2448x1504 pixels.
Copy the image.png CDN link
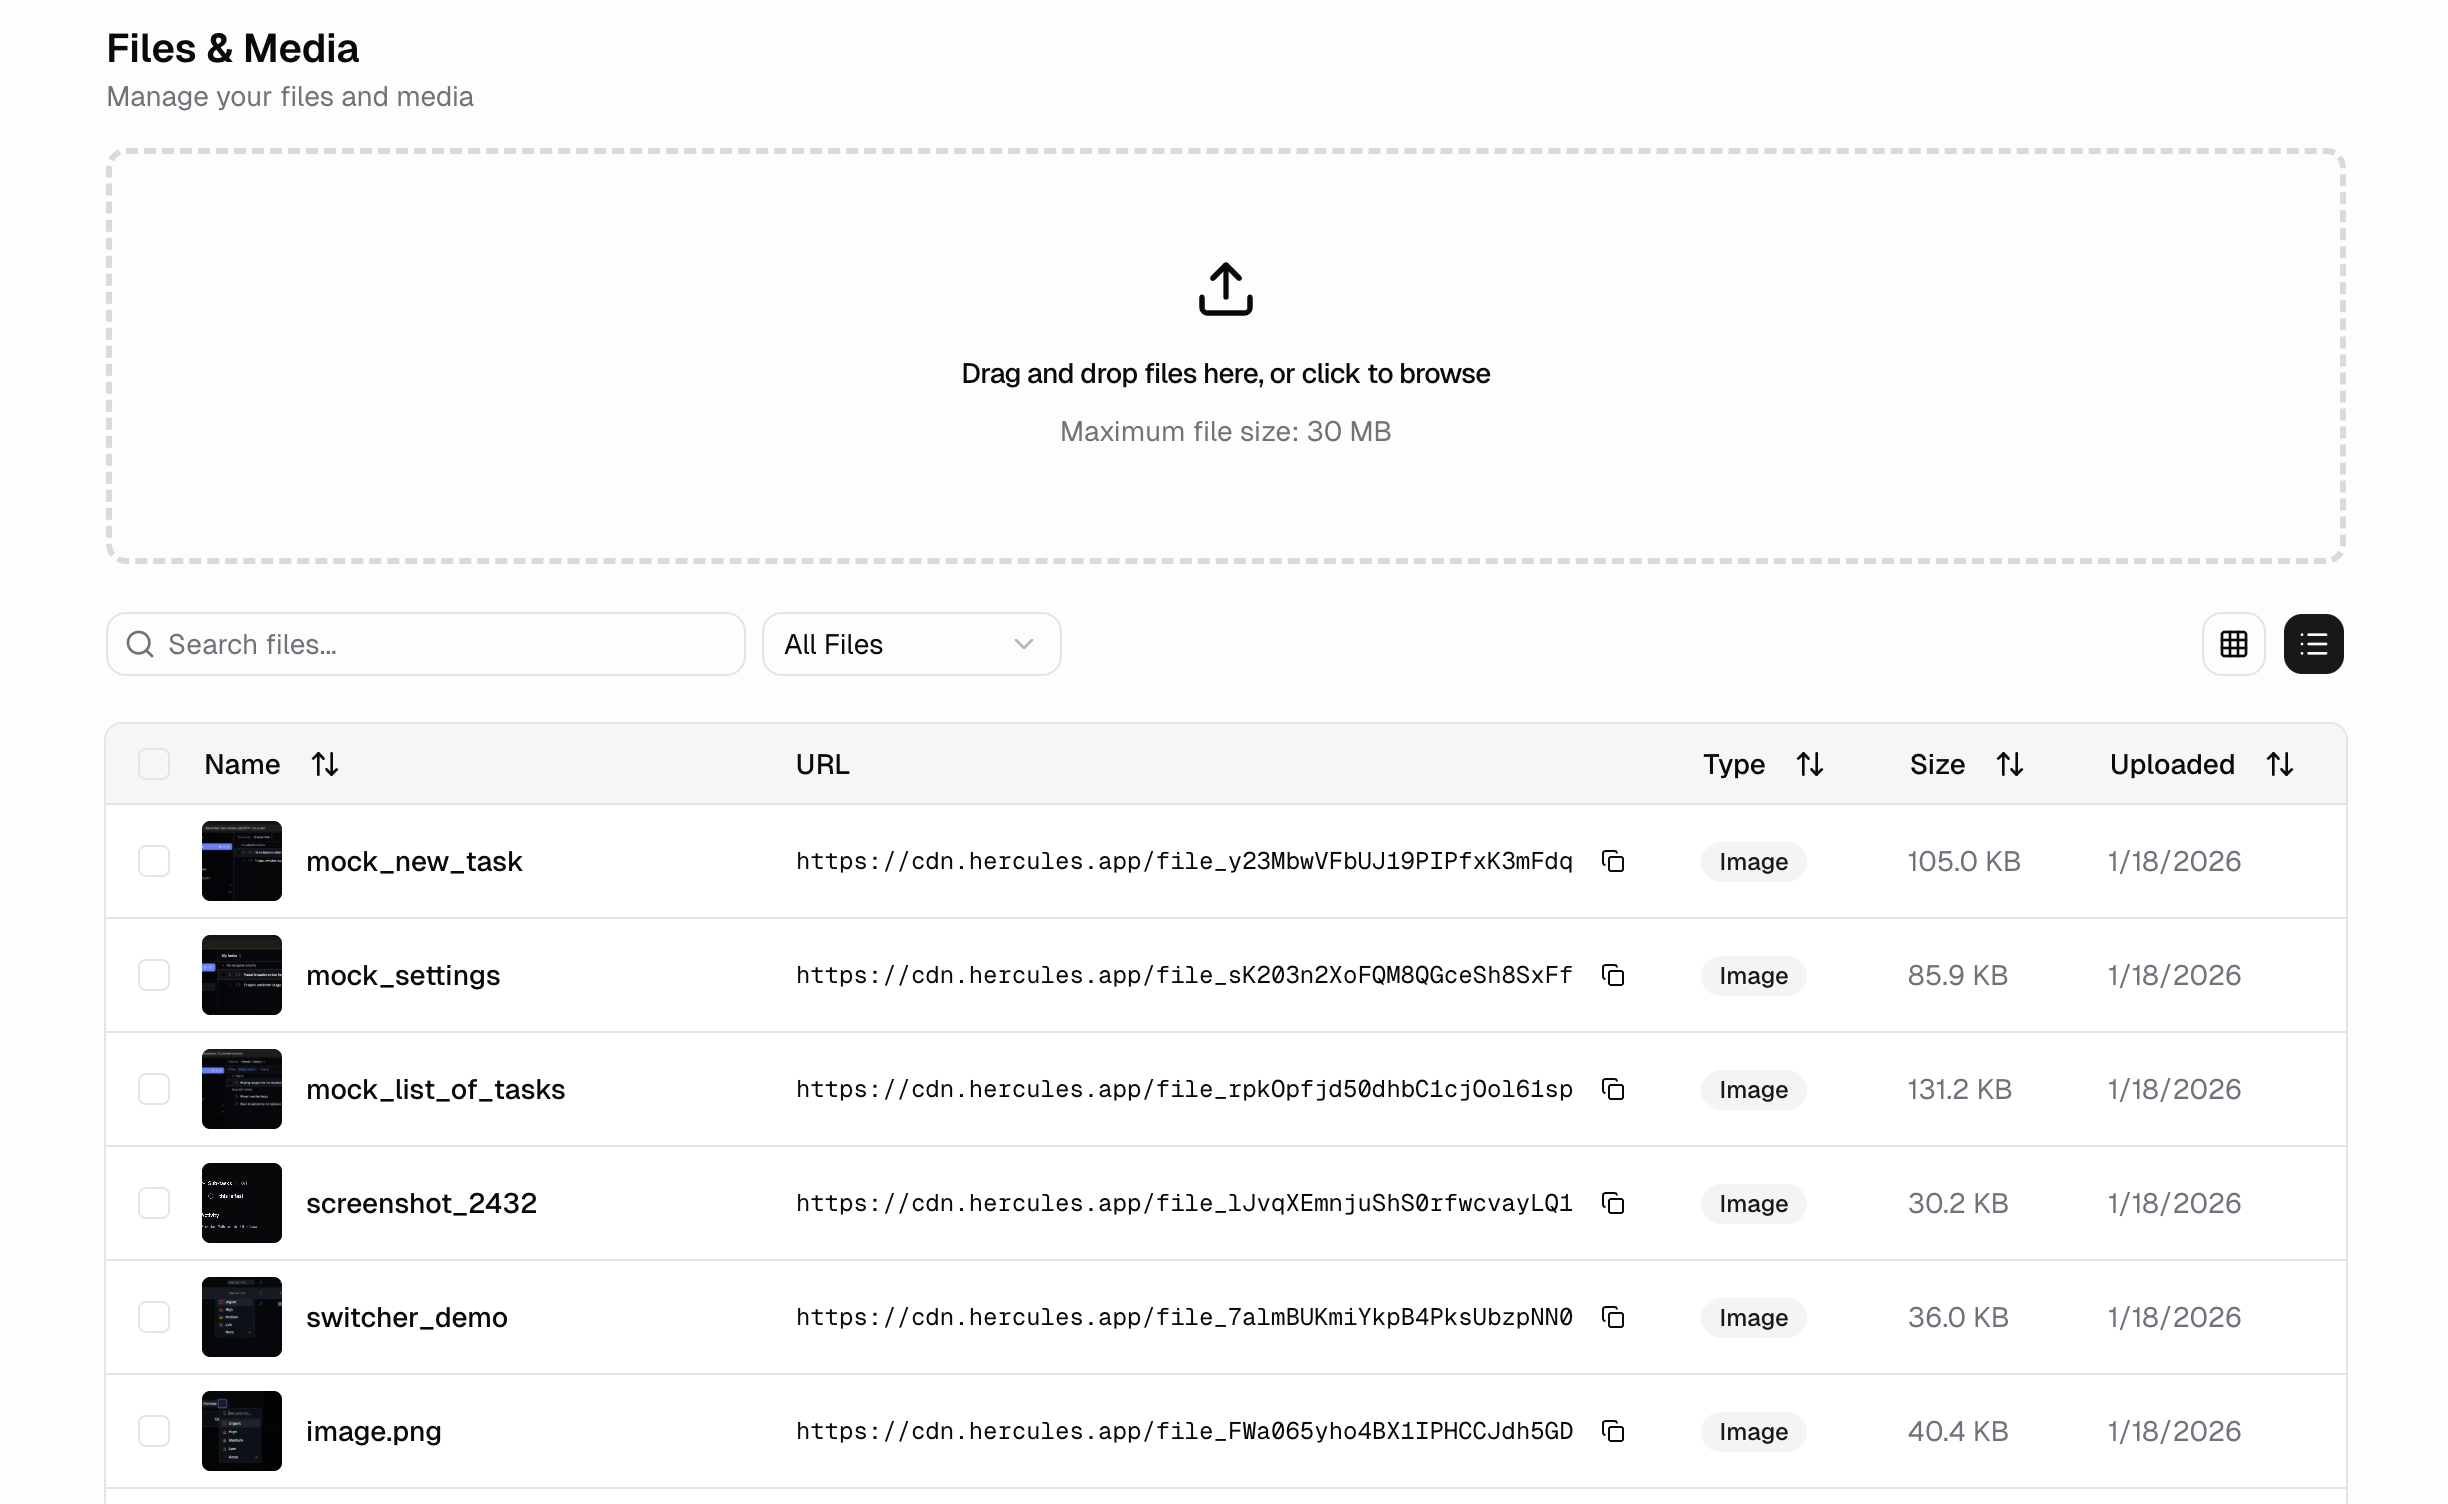tap(1612, 1431)
